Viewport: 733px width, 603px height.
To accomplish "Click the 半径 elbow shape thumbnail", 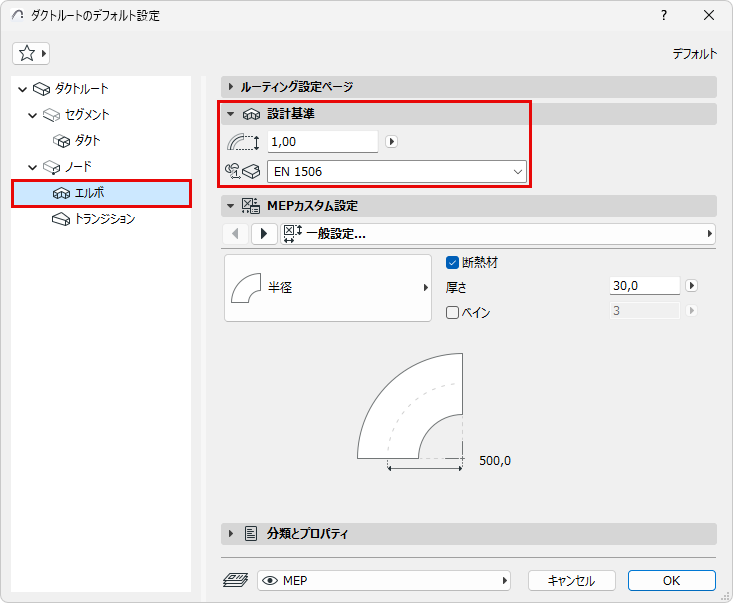I will (246, 288).
